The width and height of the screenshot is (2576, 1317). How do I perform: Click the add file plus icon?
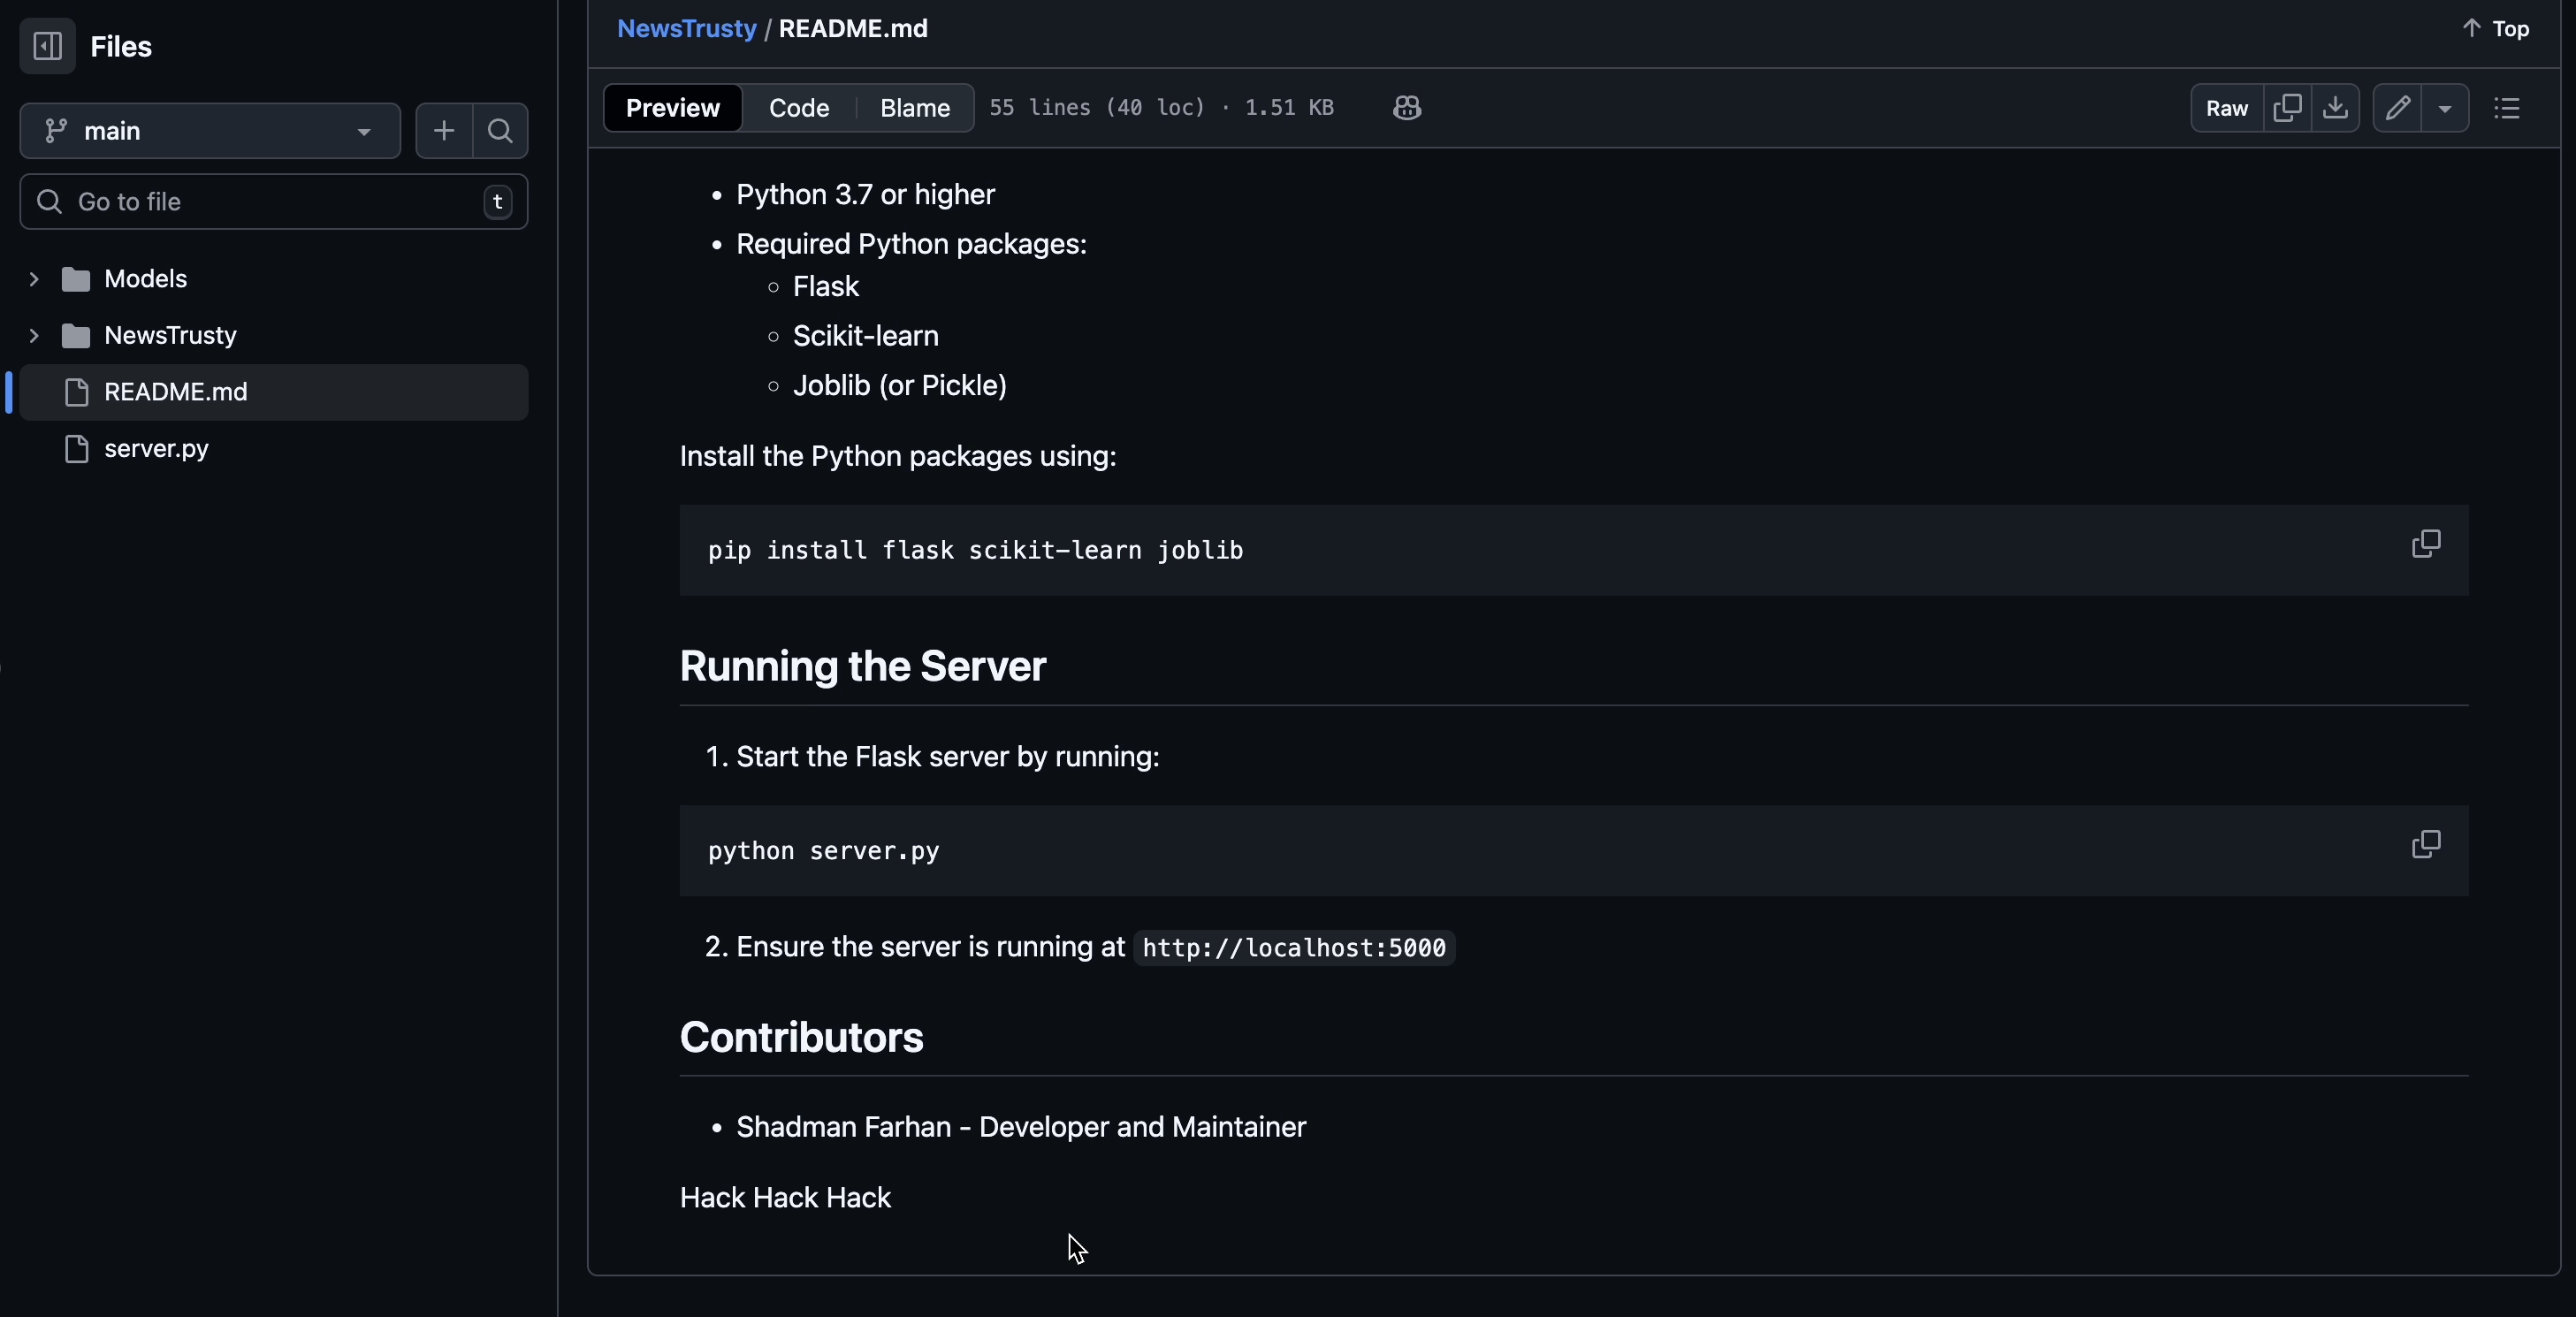(x=444, y=131)
